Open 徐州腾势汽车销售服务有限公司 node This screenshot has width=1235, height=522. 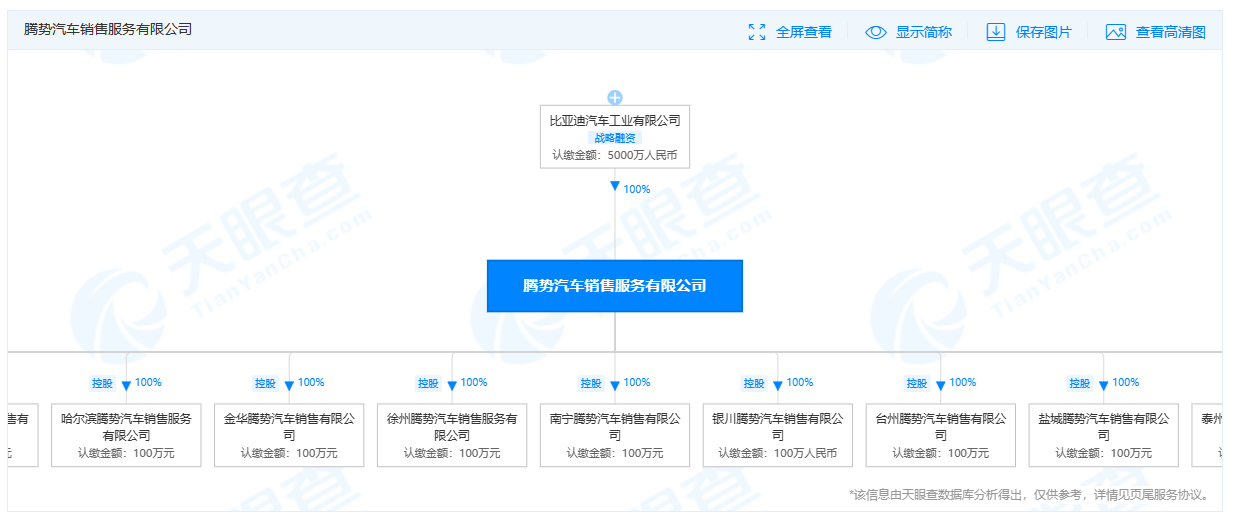pos(452,435)
